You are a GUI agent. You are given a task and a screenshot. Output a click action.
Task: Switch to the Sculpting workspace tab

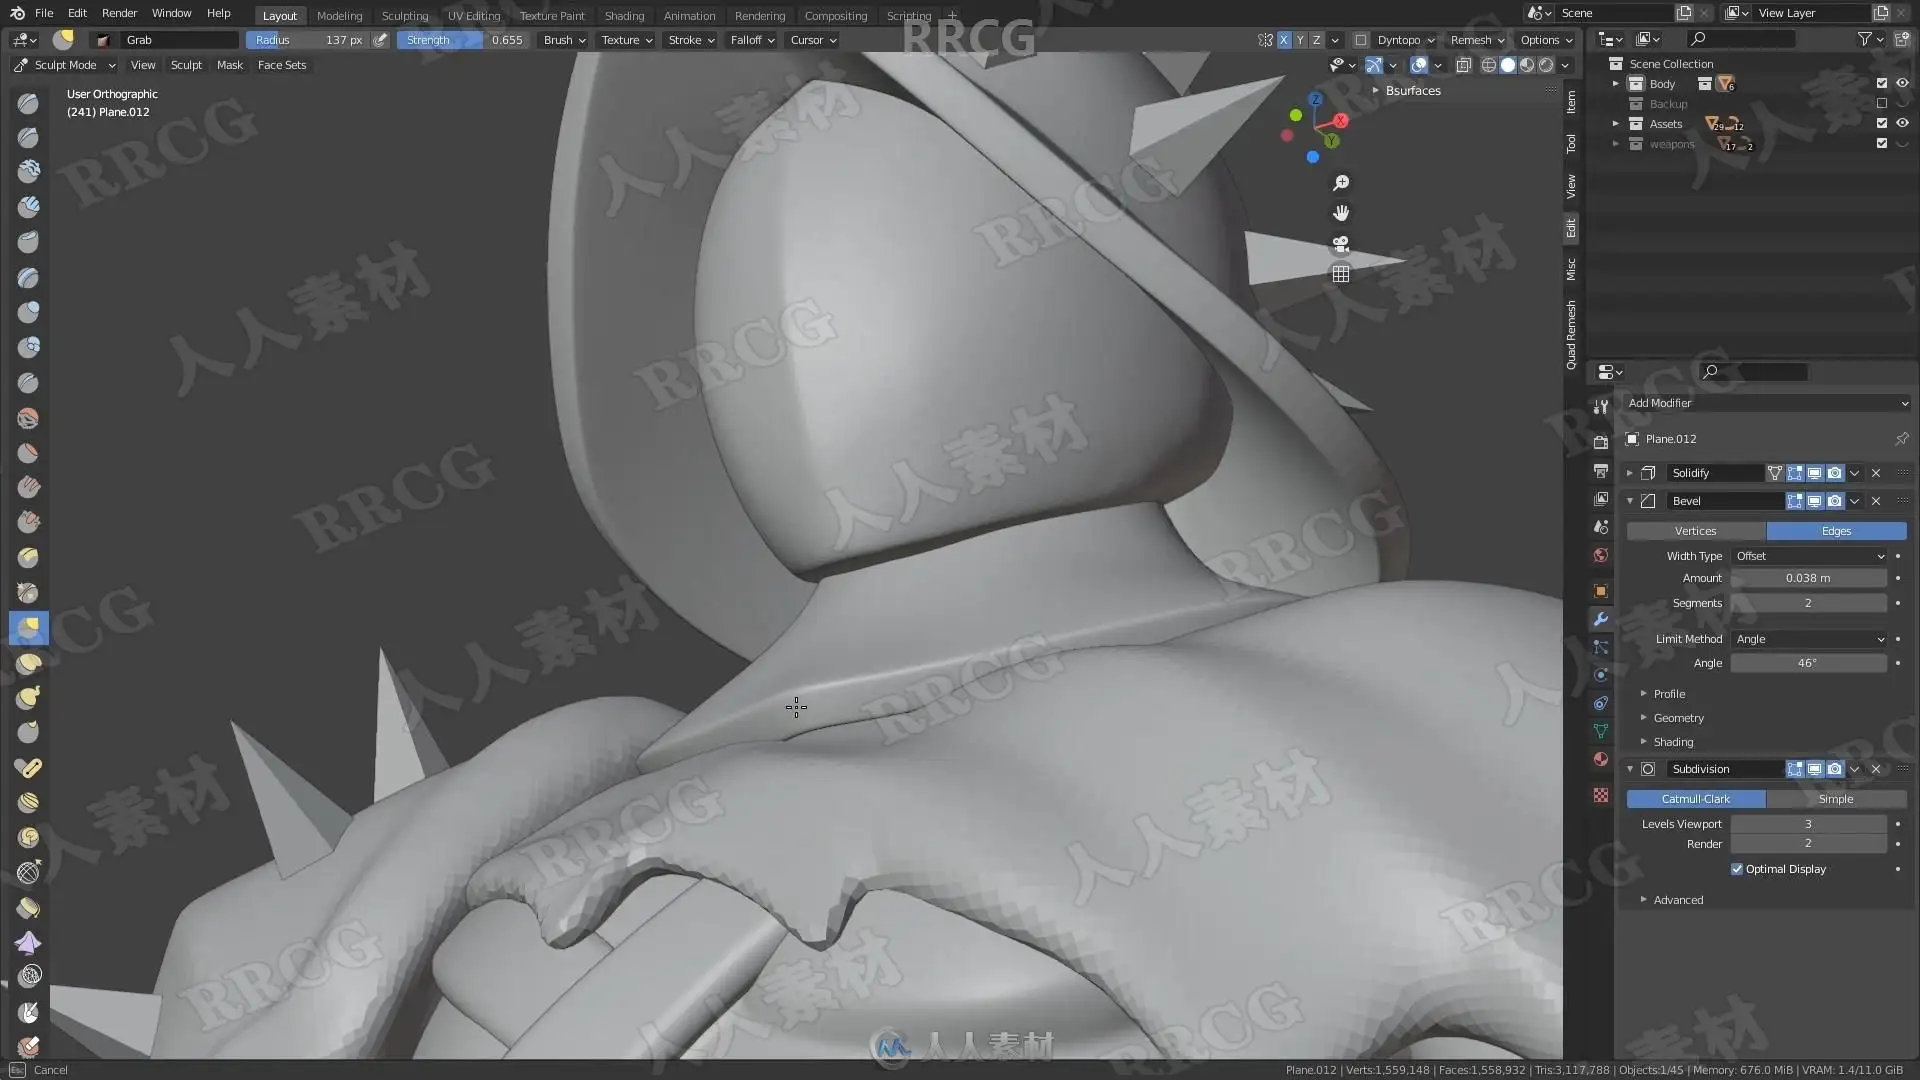pos(404,16)
